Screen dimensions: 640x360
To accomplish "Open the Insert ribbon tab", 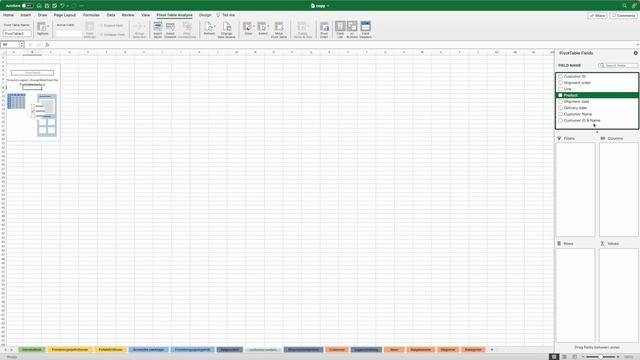I will pyautogui.click(x=26, y=15).
